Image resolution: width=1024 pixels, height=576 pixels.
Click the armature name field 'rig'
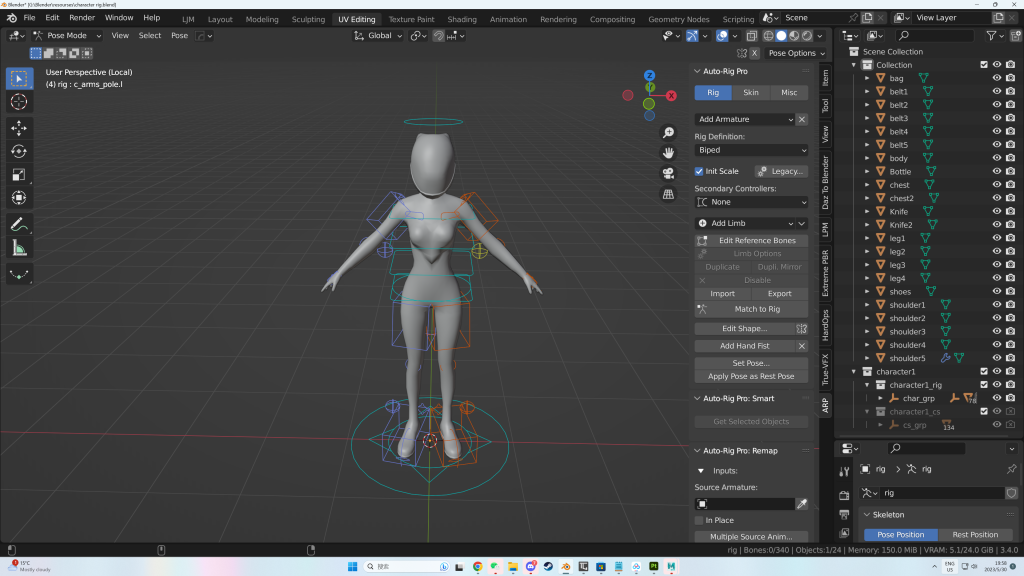tap(940, 493)
